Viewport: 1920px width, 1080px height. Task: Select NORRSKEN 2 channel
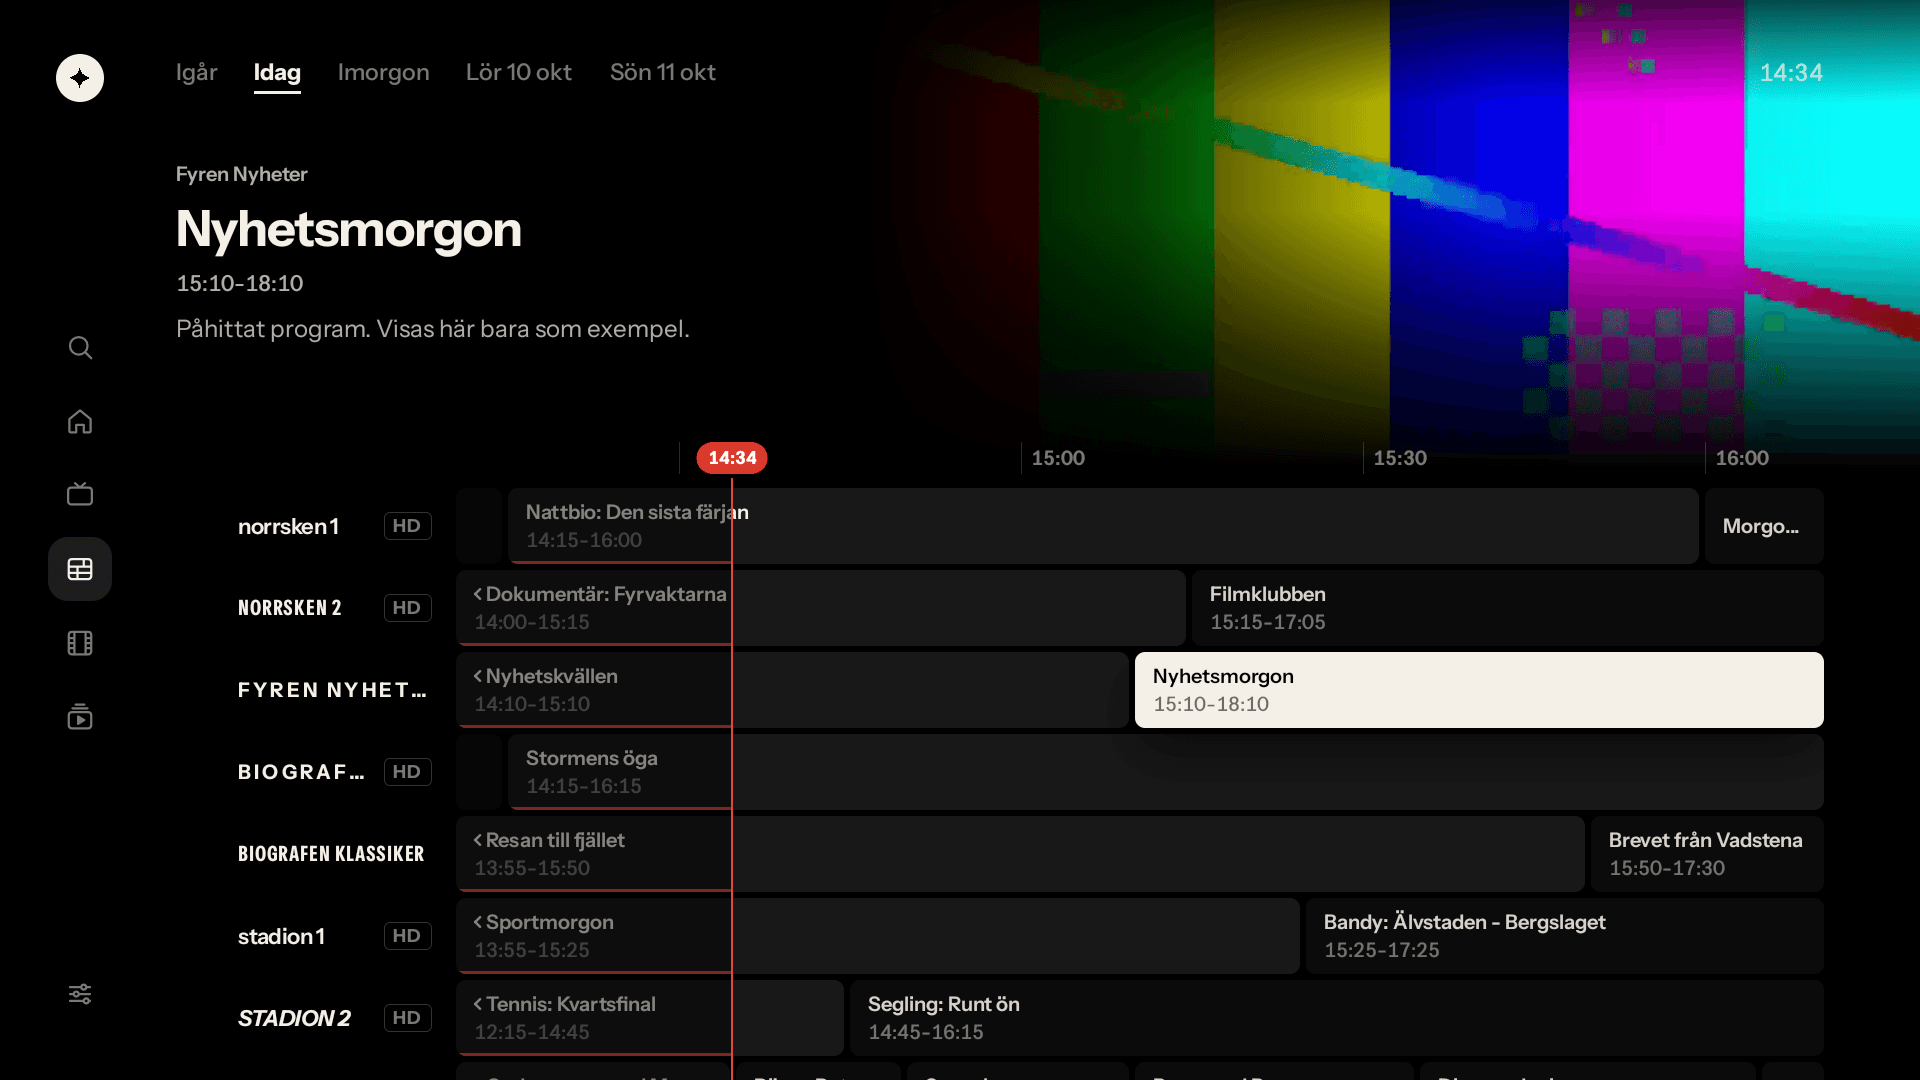(290, 608)
